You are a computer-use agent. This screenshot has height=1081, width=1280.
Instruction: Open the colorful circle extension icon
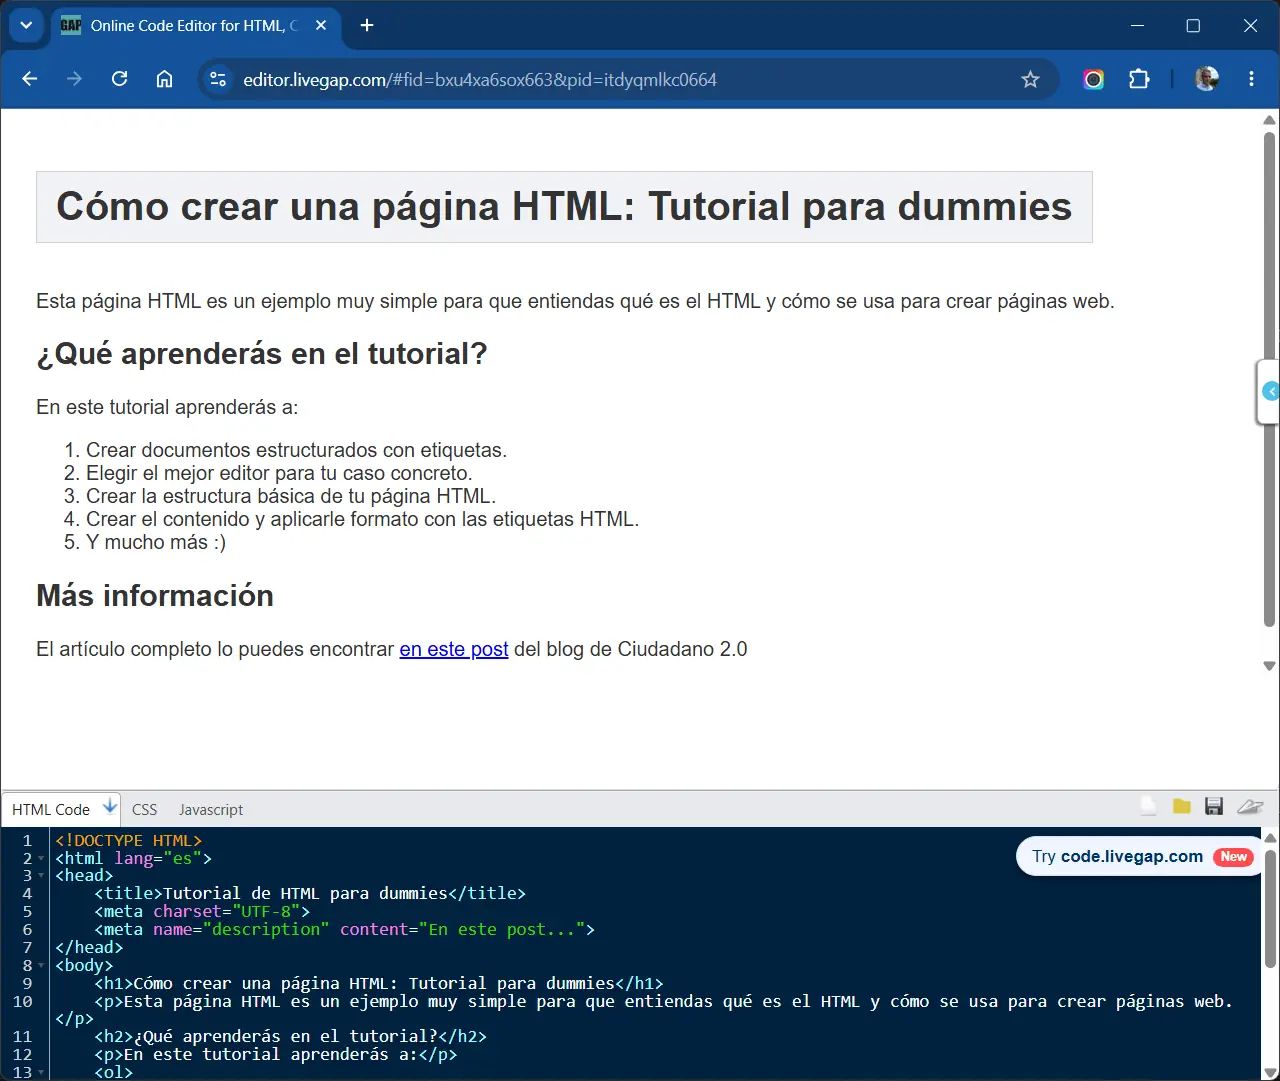pyautogui.click(x=1094, y=79)
